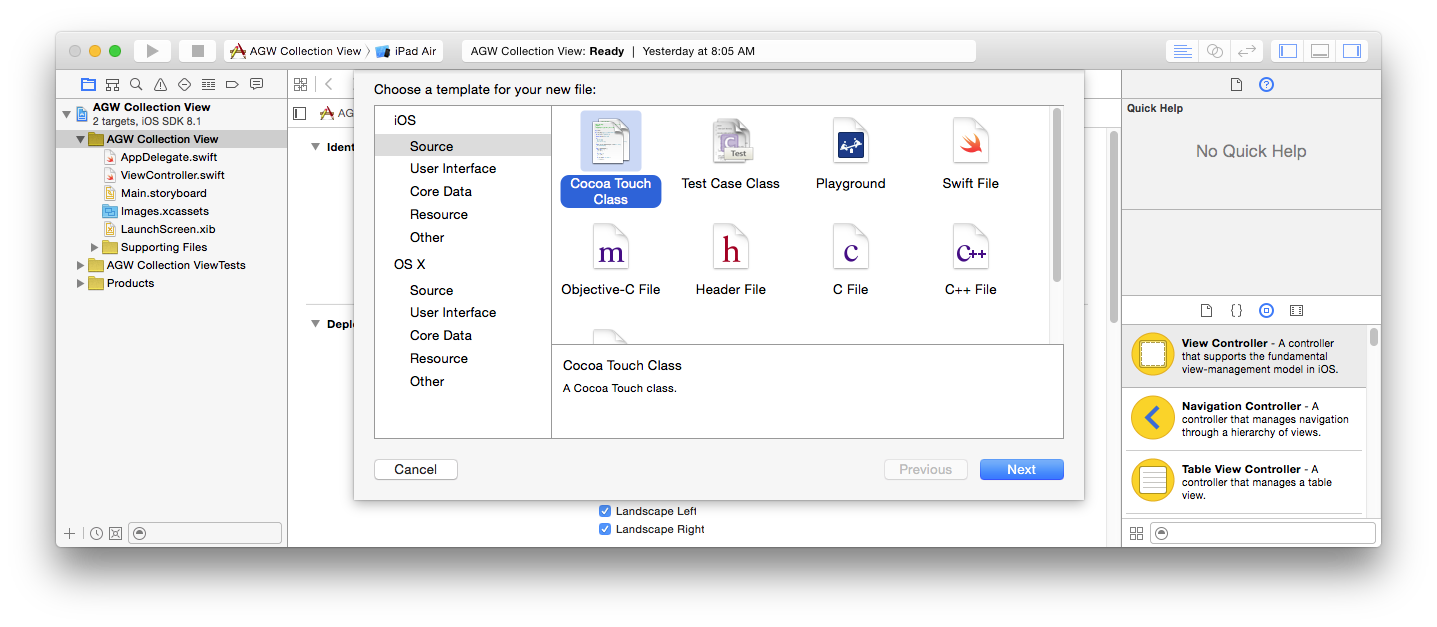Collapse the AGW Collection View project root
The image size is (1437, 627).
pyautogui.click(x=67, y=114)
